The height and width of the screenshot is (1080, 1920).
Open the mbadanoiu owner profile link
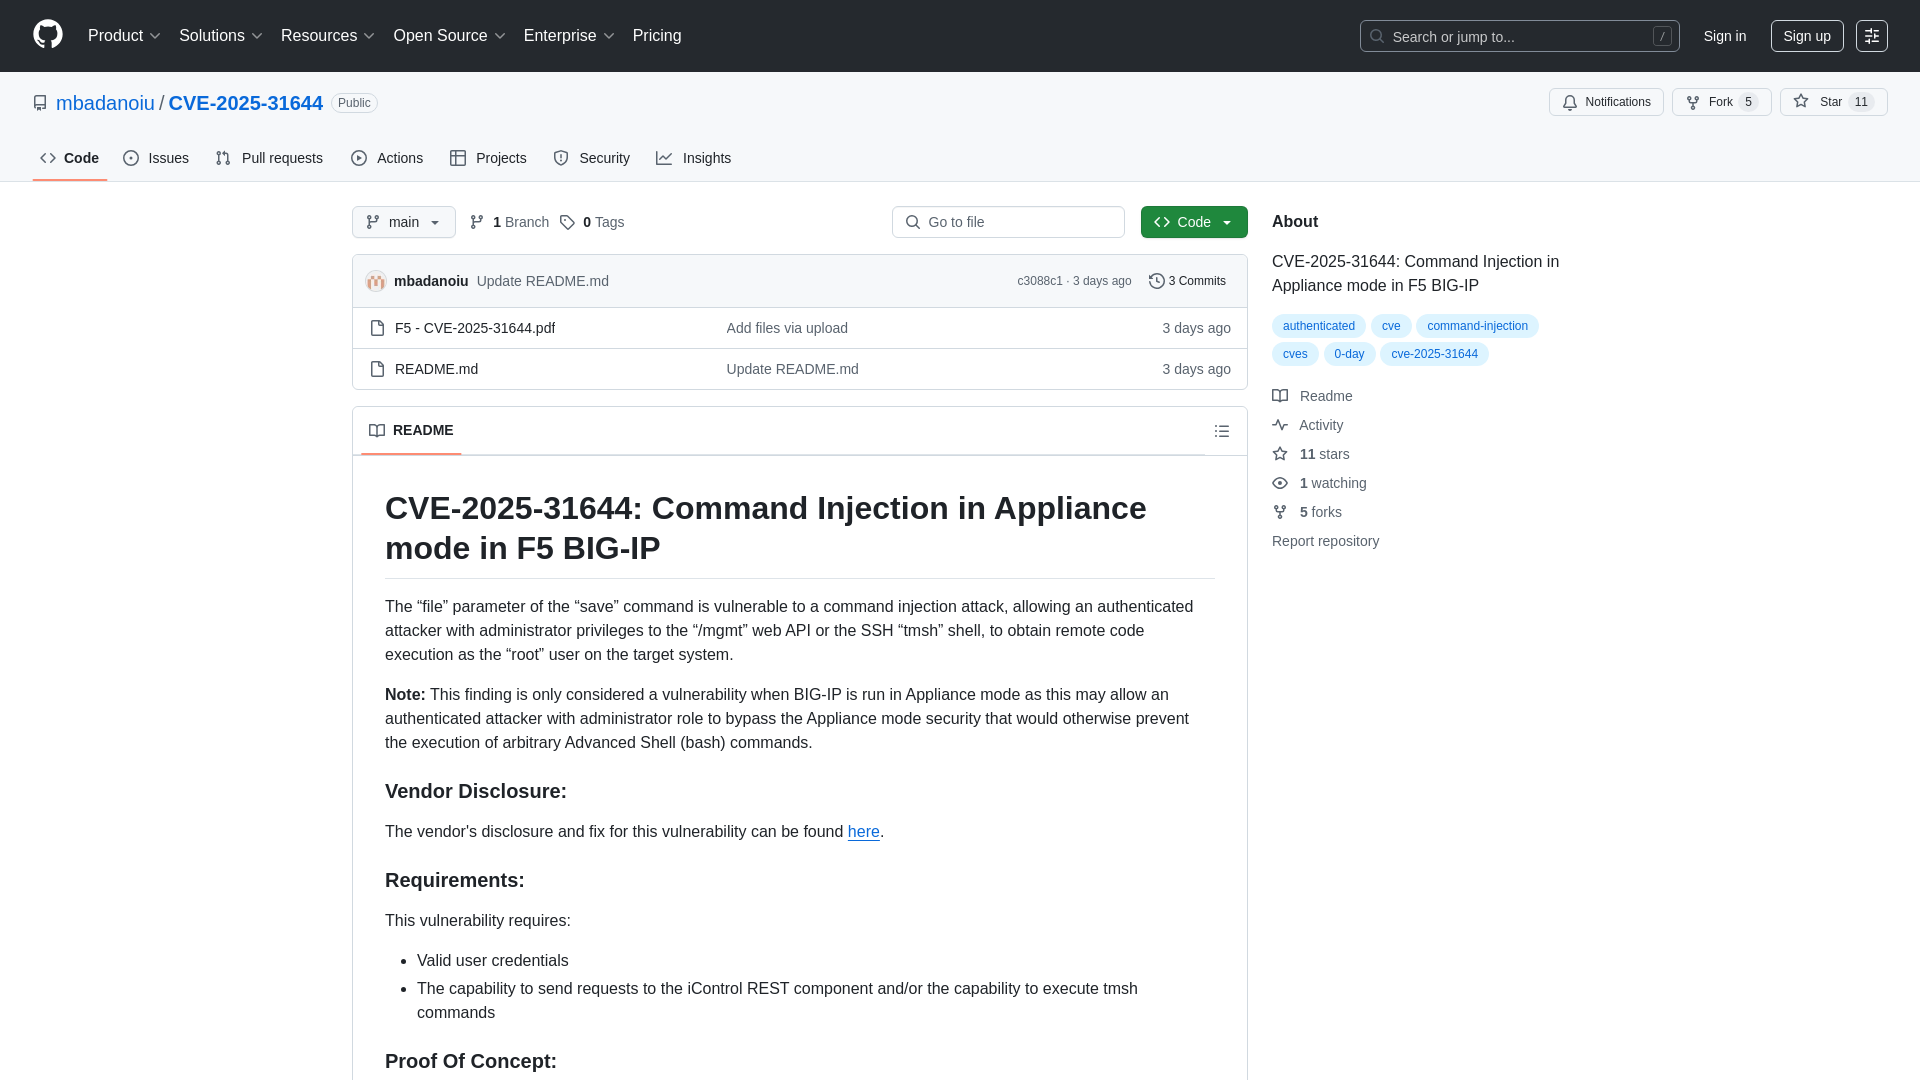(105, 103)
